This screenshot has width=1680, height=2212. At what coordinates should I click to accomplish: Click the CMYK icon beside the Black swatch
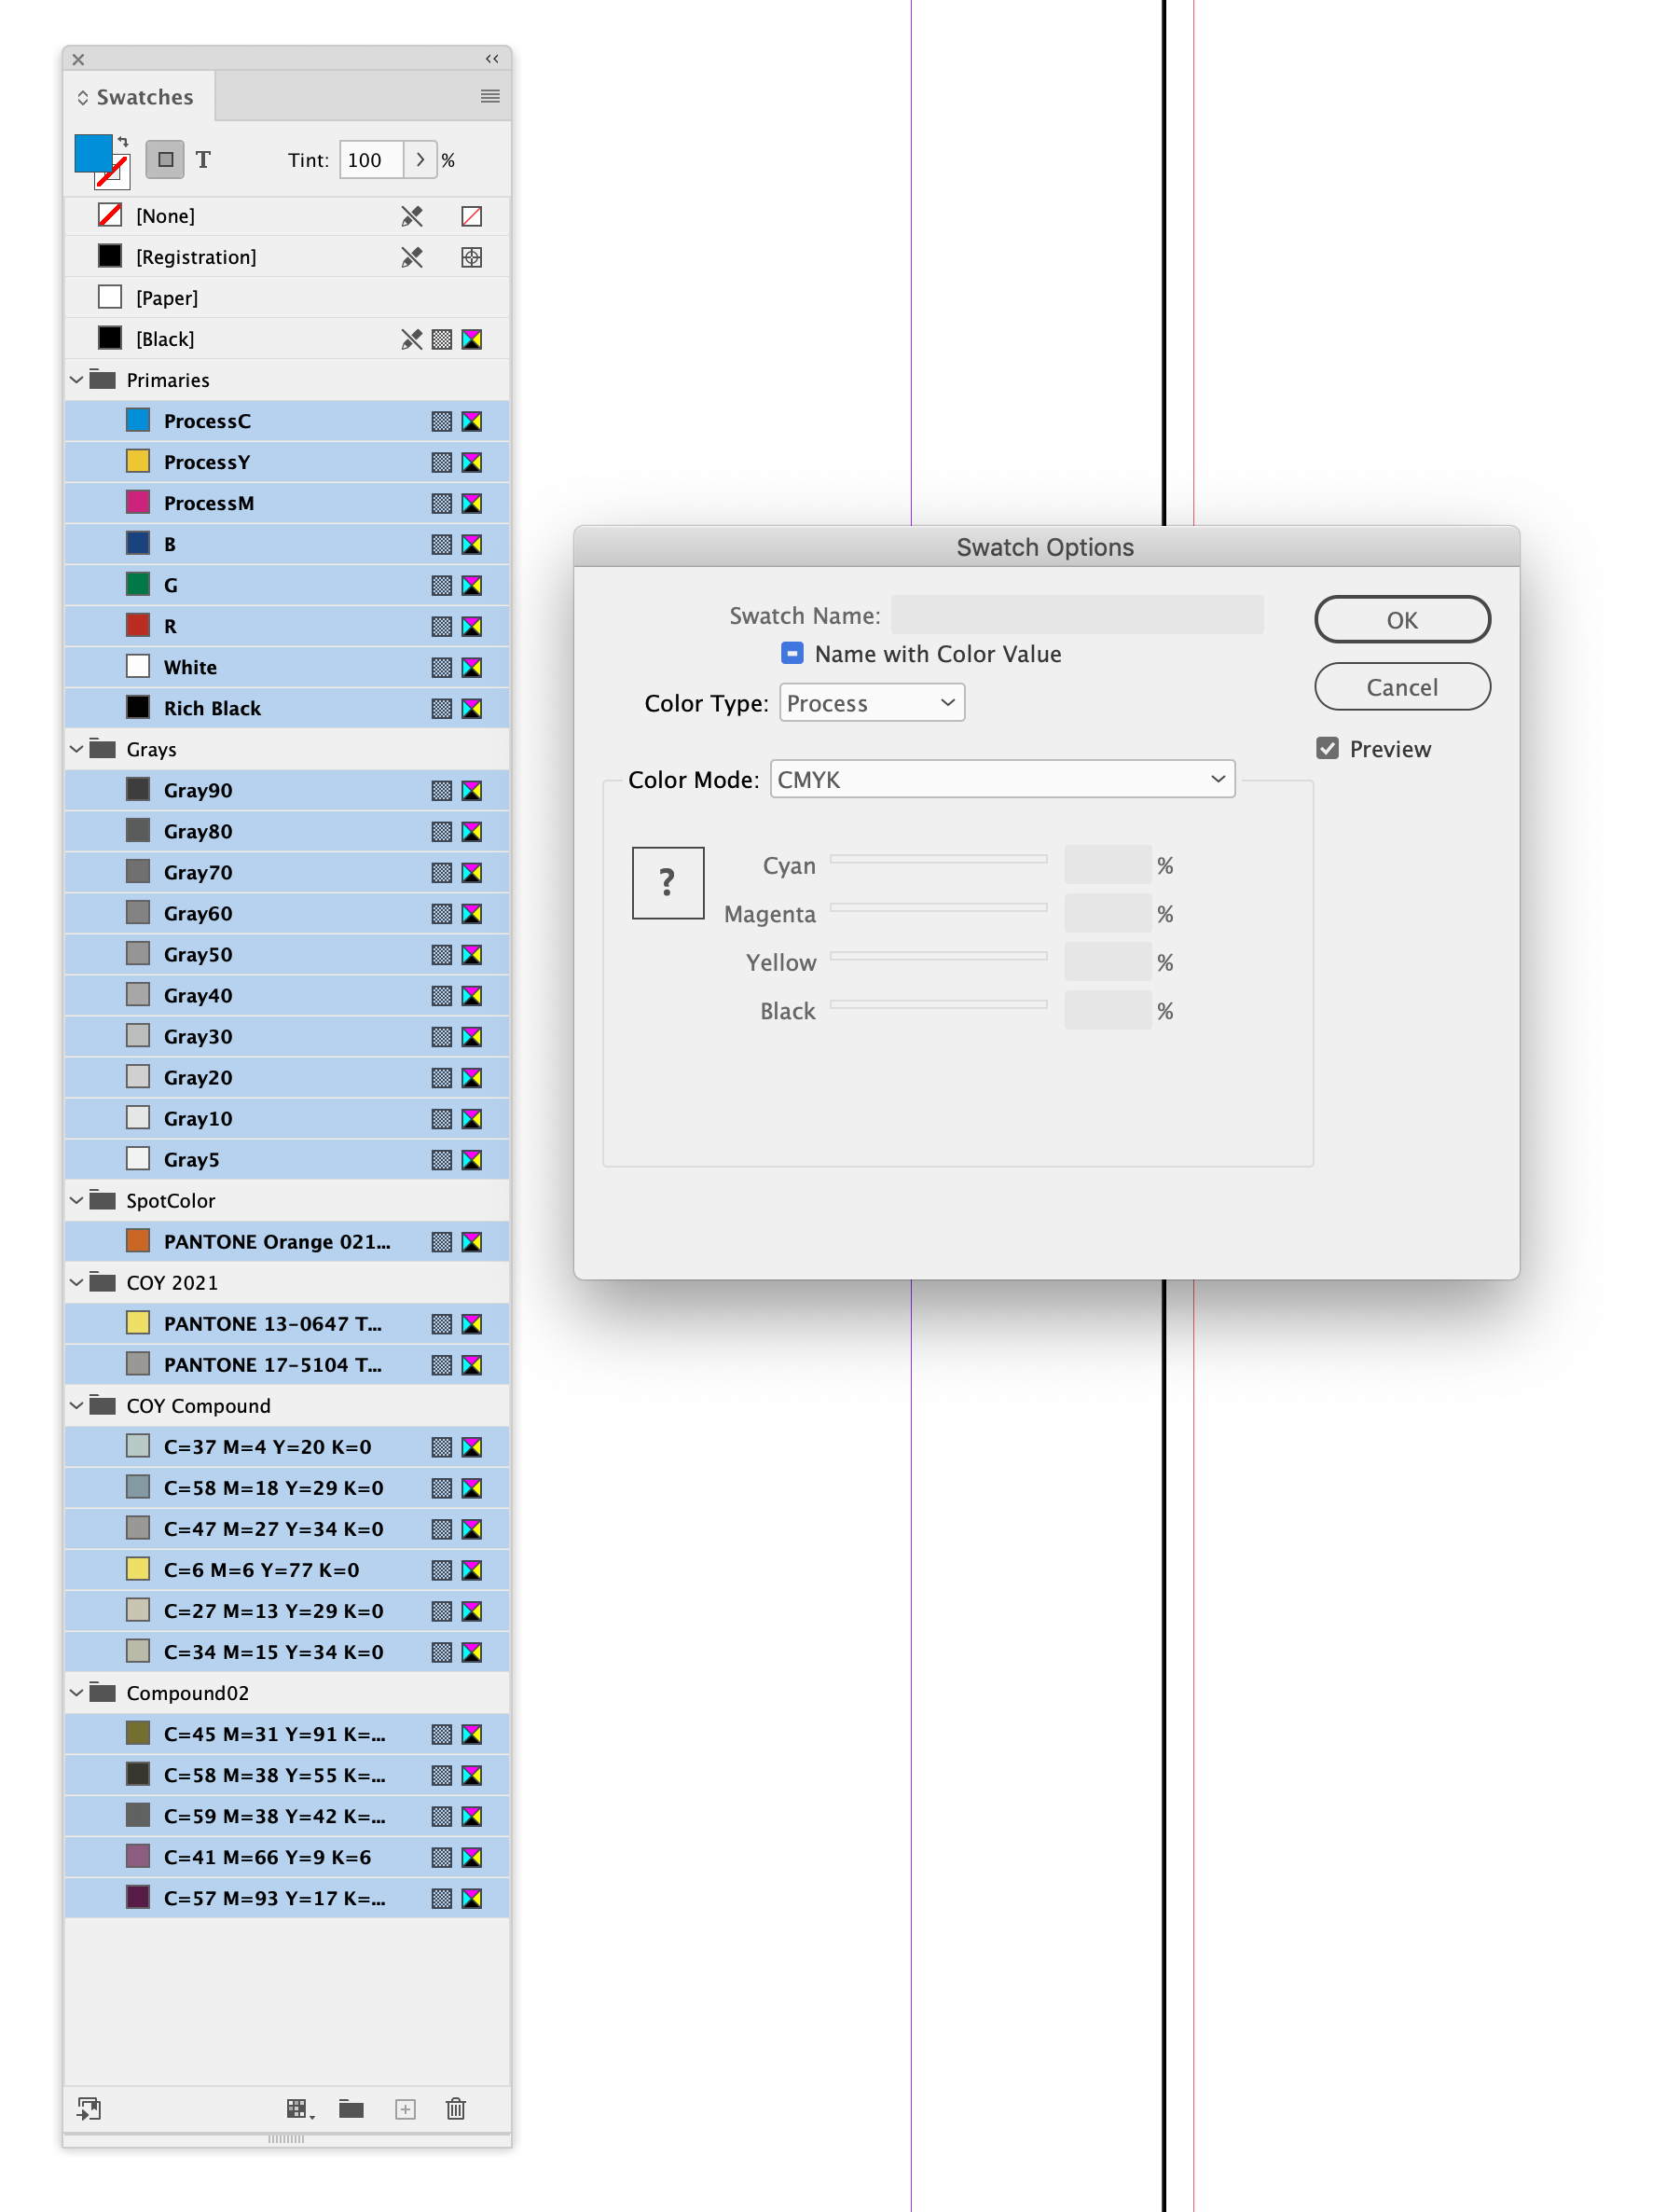coord(472,339)
